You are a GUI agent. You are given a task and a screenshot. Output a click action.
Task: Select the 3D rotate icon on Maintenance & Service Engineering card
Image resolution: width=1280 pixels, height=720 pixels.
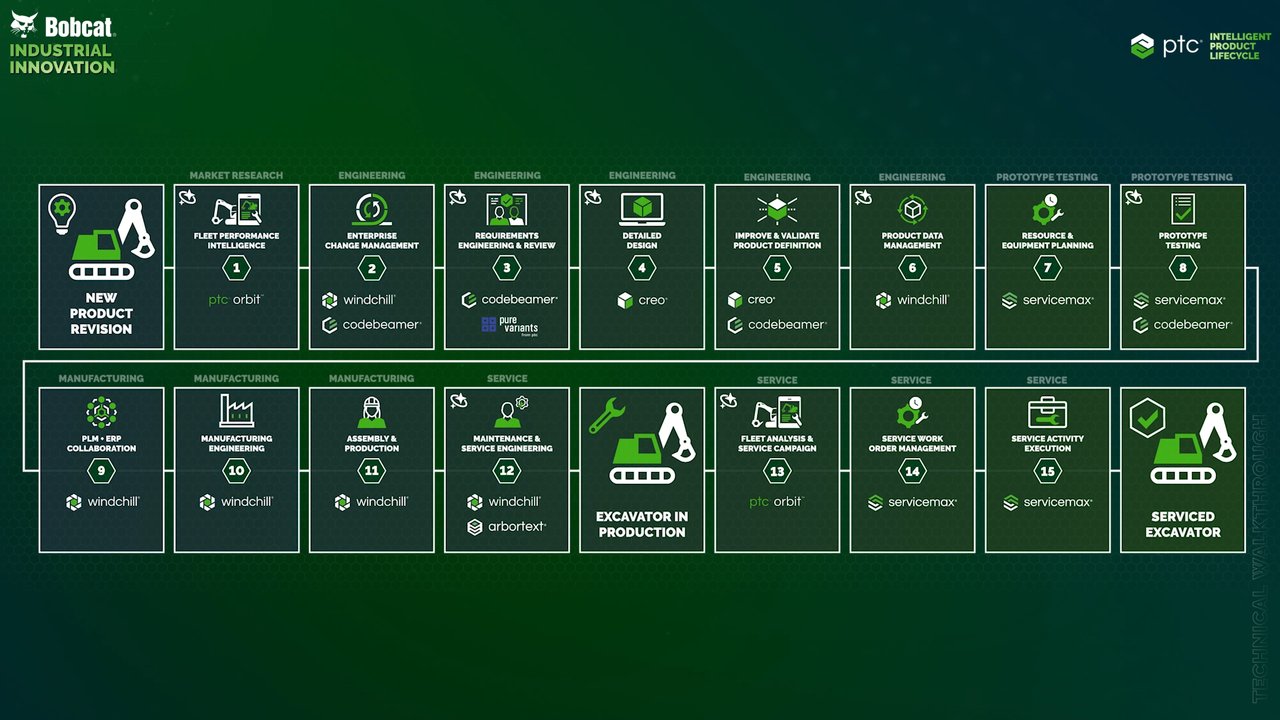click(457, 400)
